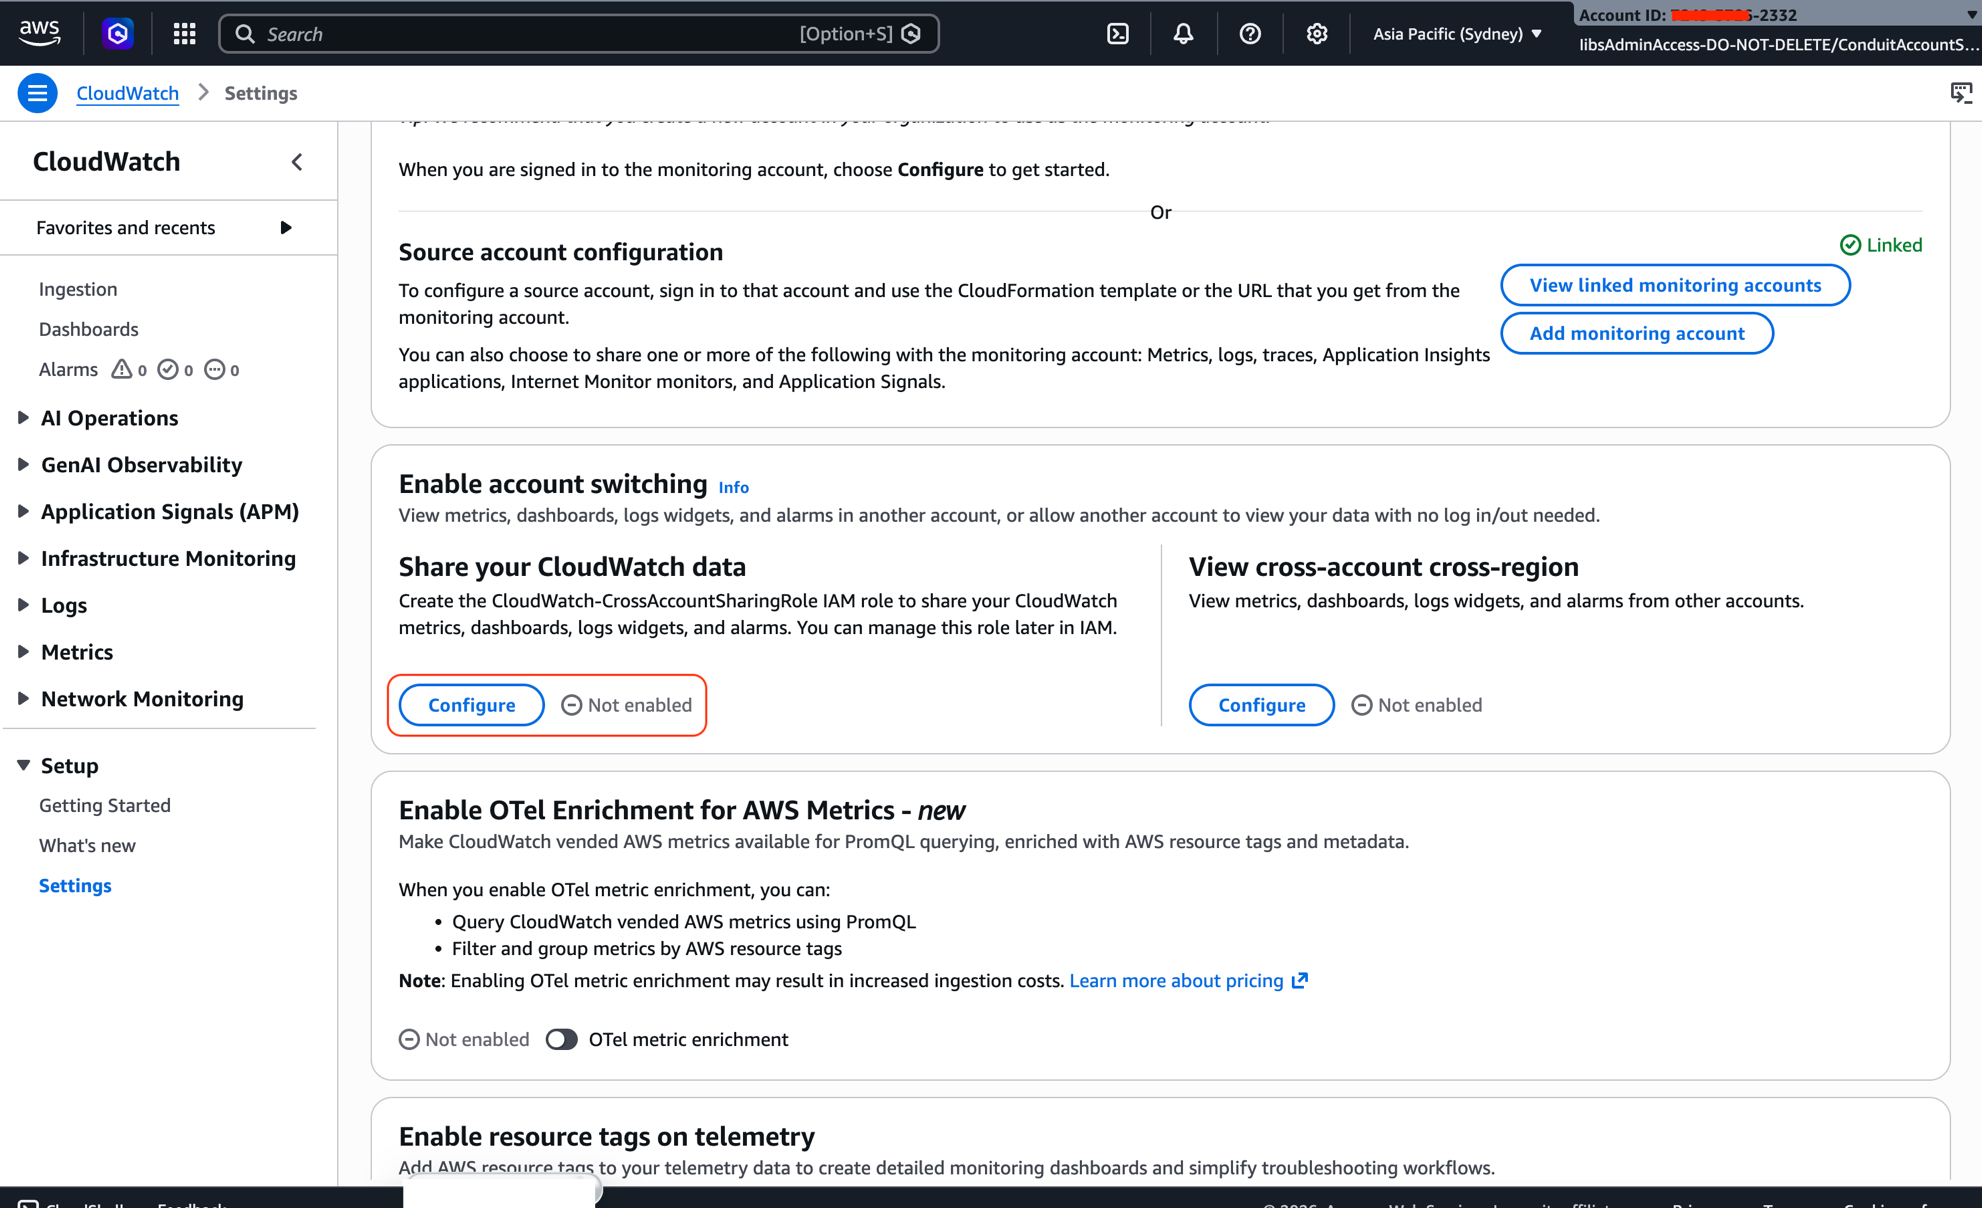
Task: Open Learn more about pricing link
Action: click(1176, 980)
